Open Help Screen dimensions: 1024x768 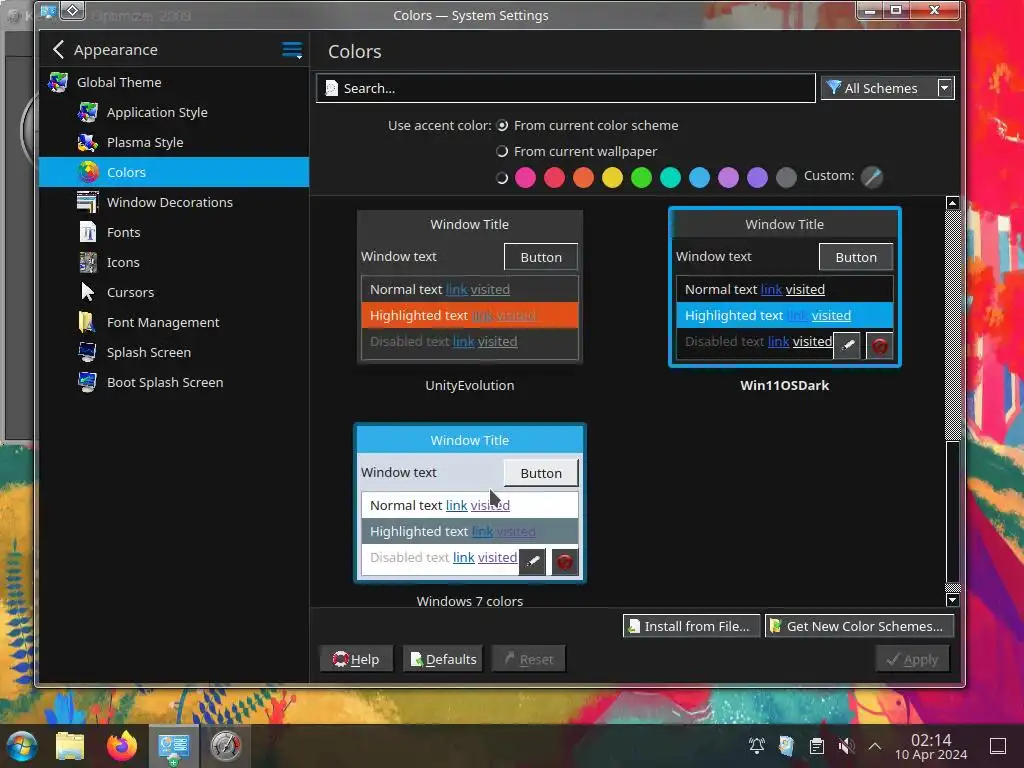pos(357,660)
